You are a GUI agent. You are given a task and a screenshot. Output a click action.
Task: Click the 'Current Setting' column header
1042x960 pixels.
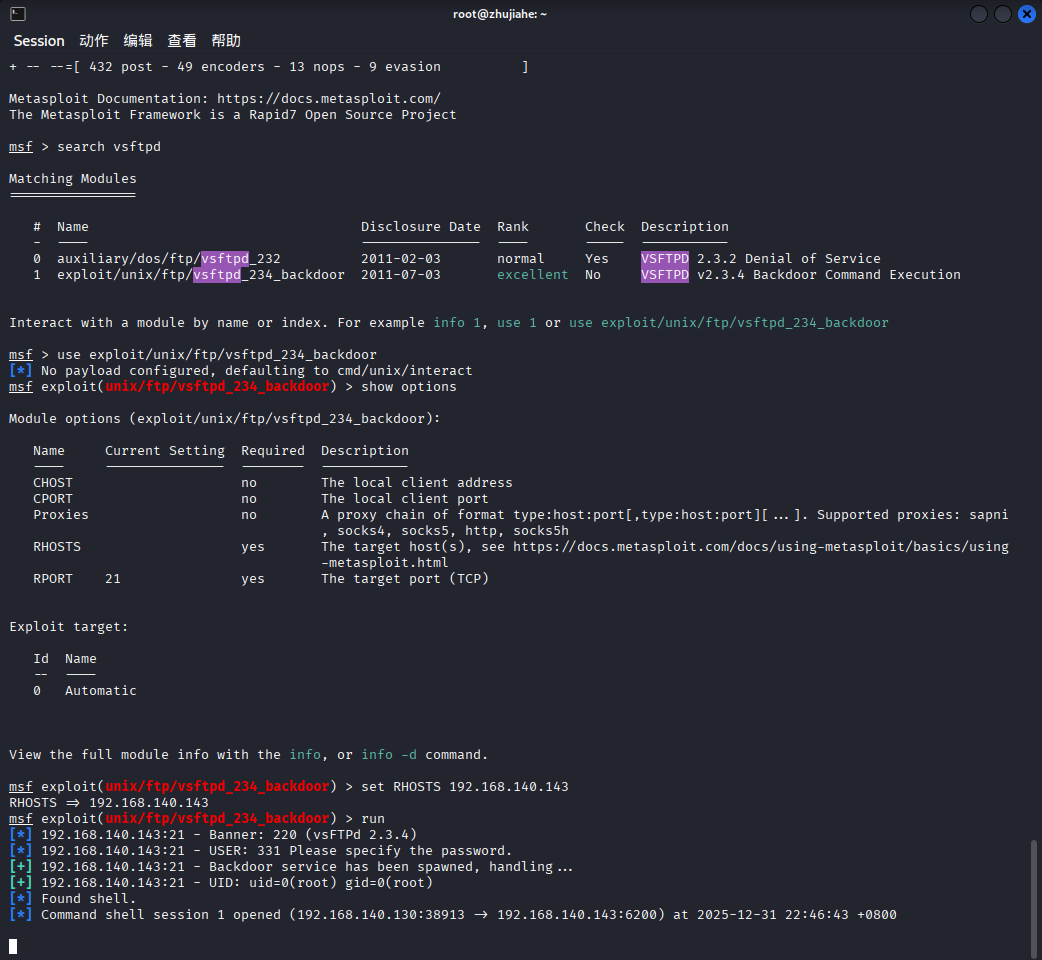pos(165,450)
